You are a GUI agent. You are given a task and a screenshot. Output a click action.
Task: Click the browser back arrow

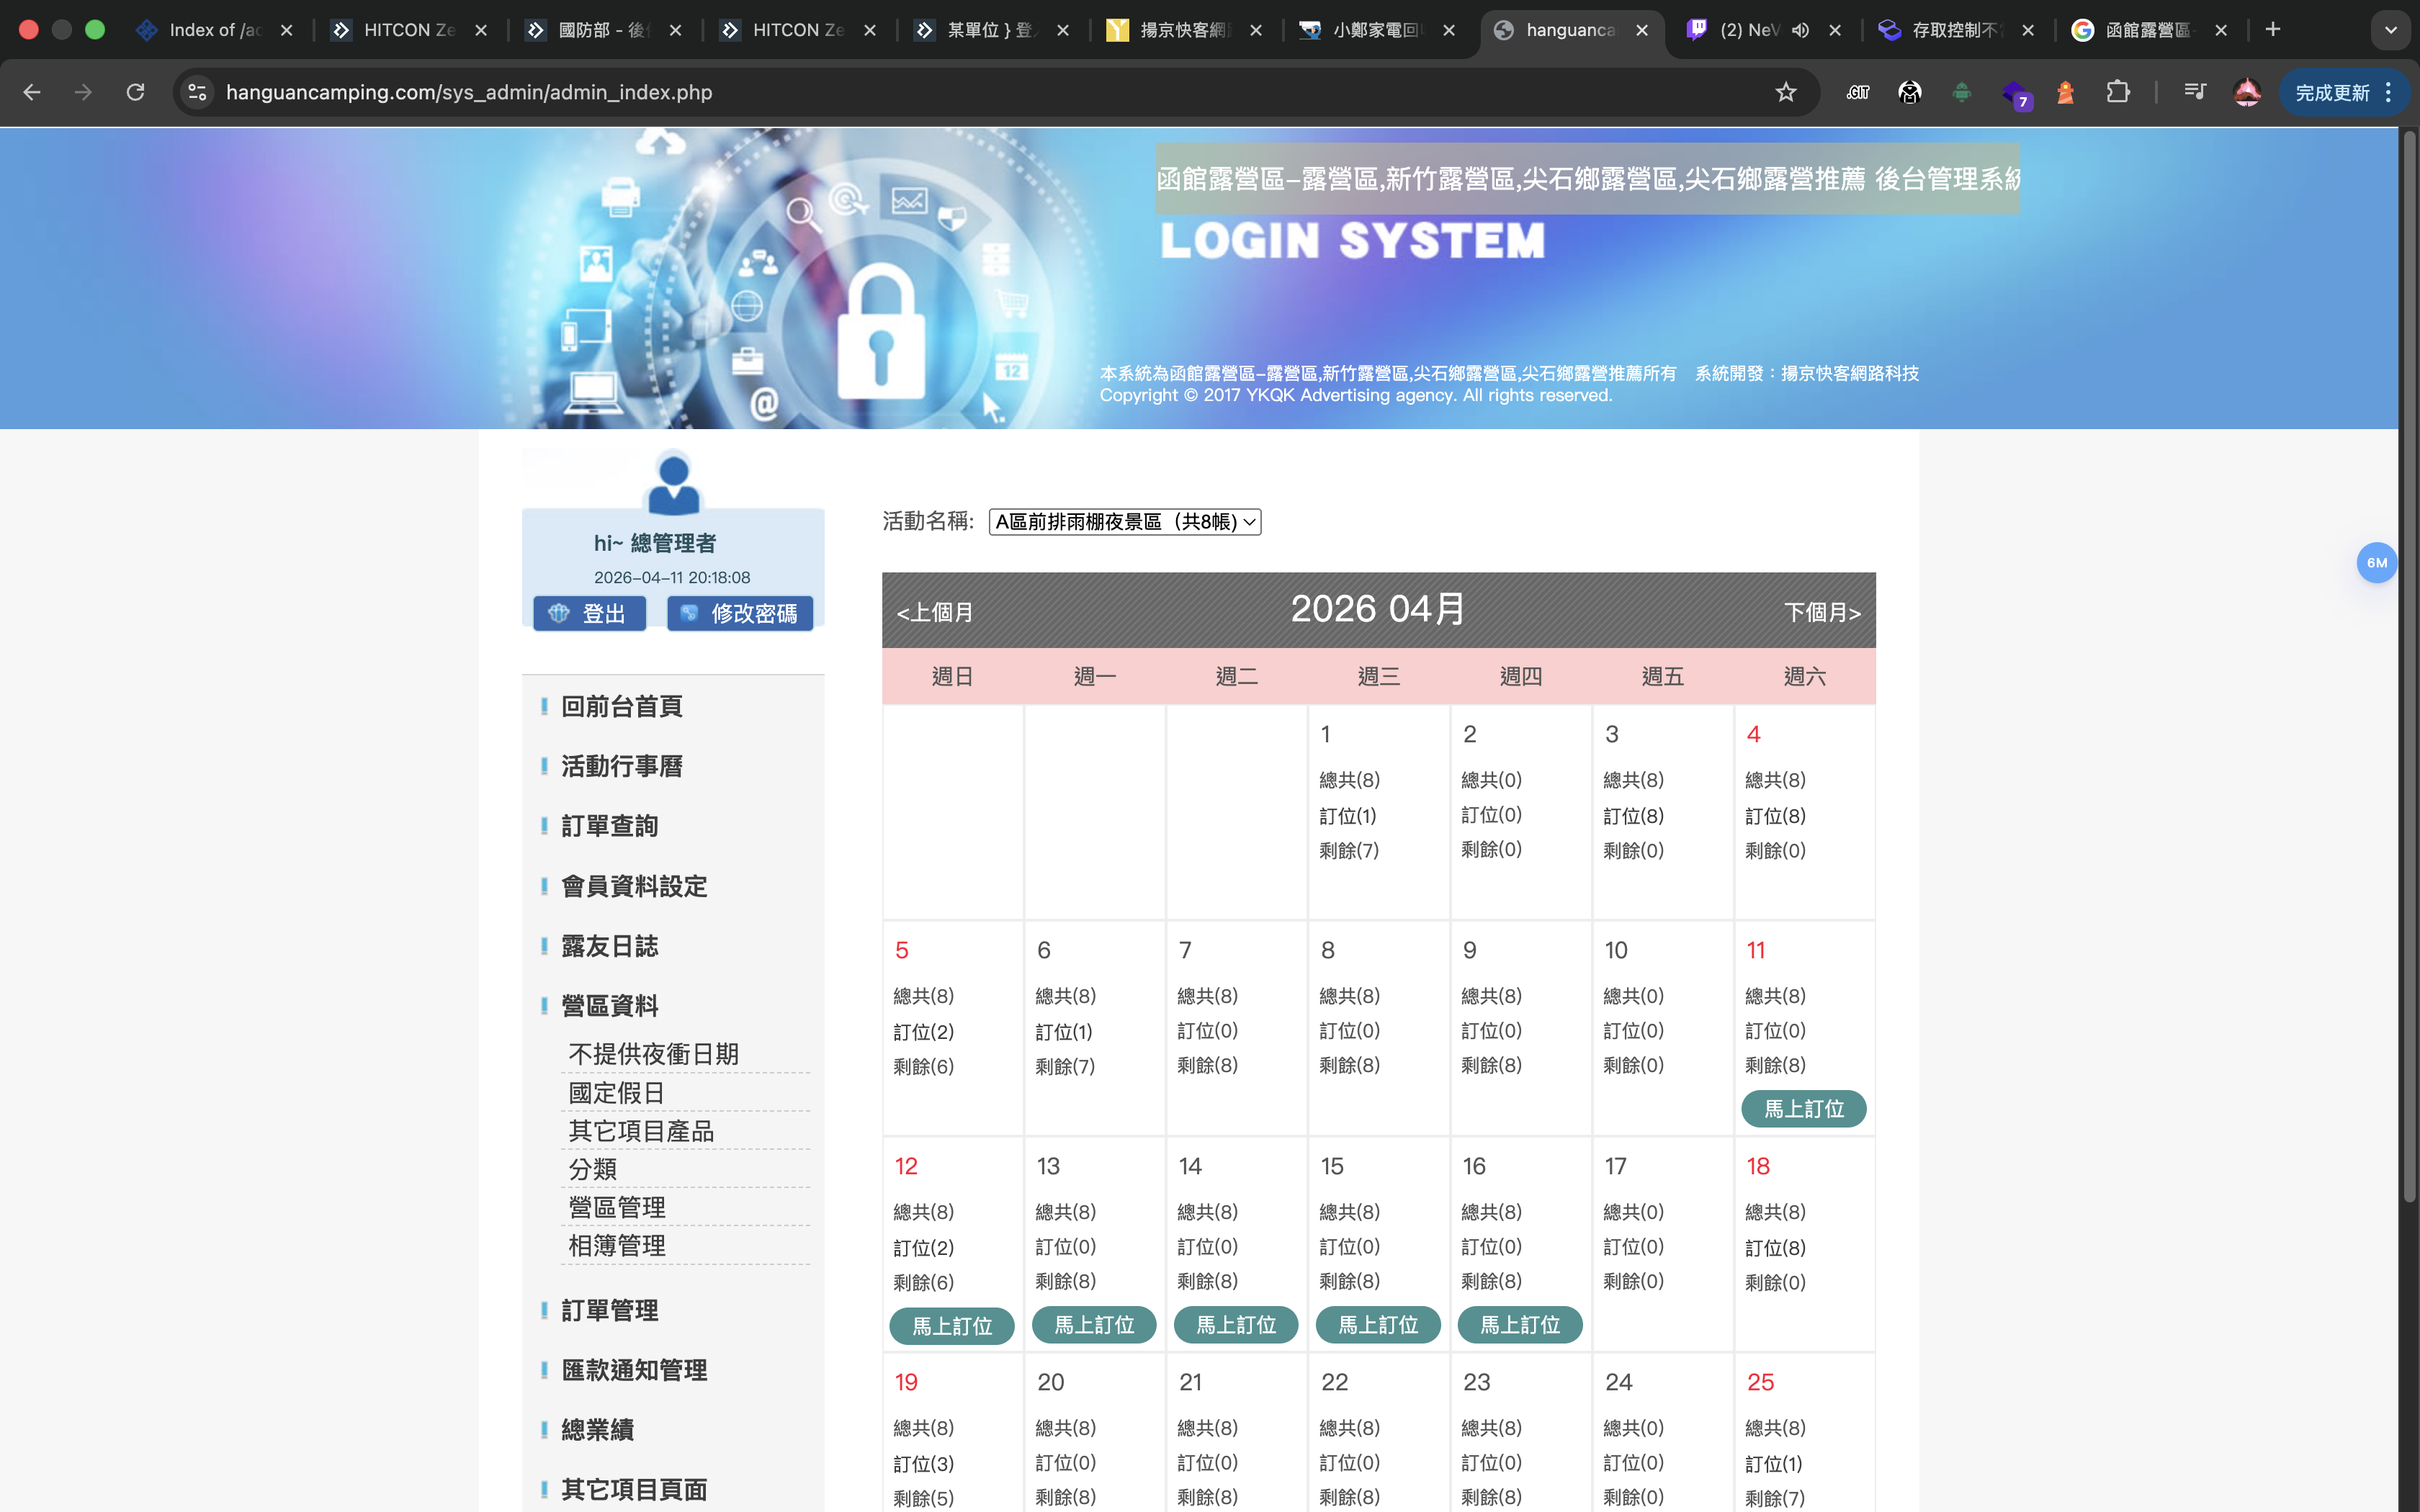click(x=32, y=92)
